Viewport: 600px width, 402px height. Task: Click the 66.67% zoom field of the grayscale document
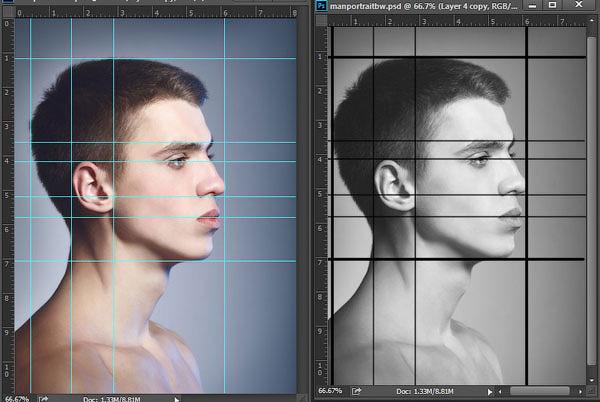[330, 391]
